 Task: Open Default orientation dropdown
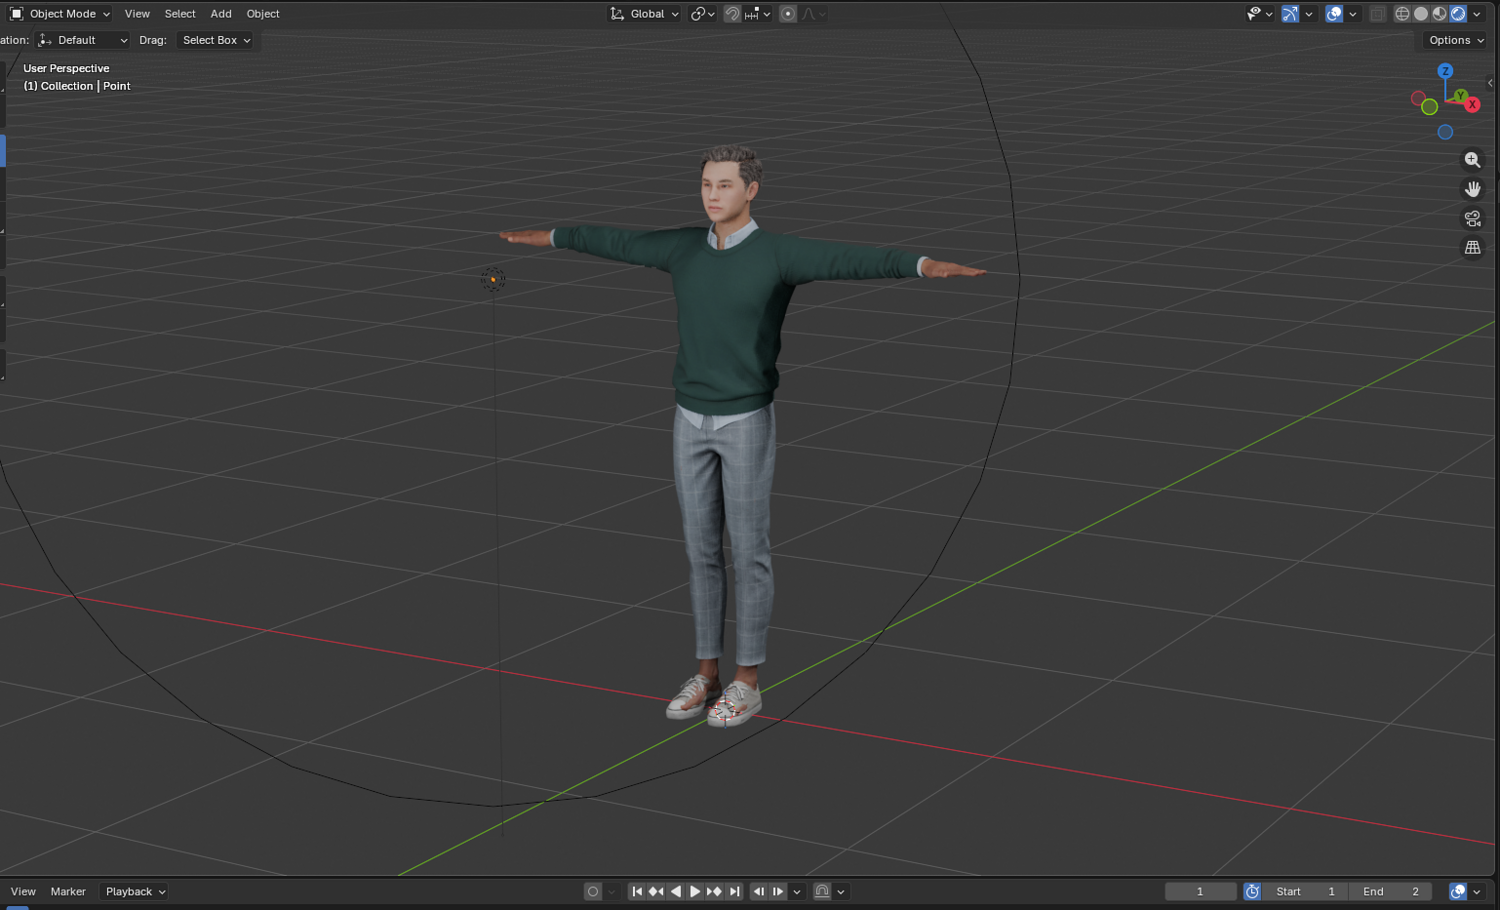pos(83,40)
